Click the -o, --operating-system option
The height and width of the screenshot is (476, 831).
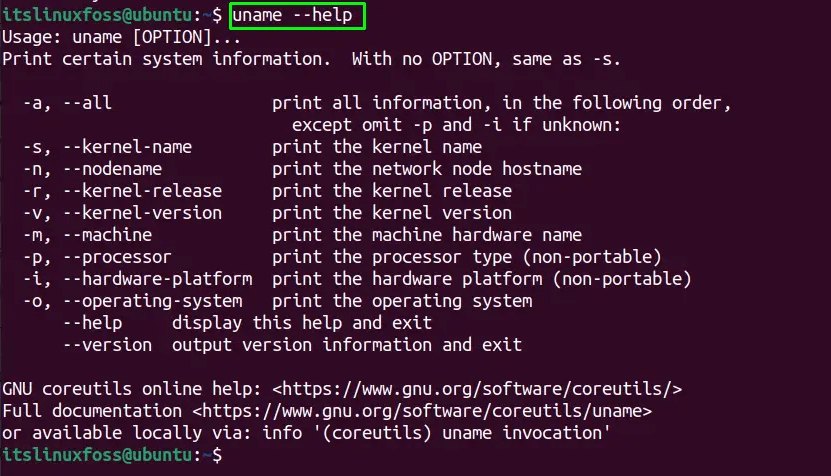click(x=132, y=301)
